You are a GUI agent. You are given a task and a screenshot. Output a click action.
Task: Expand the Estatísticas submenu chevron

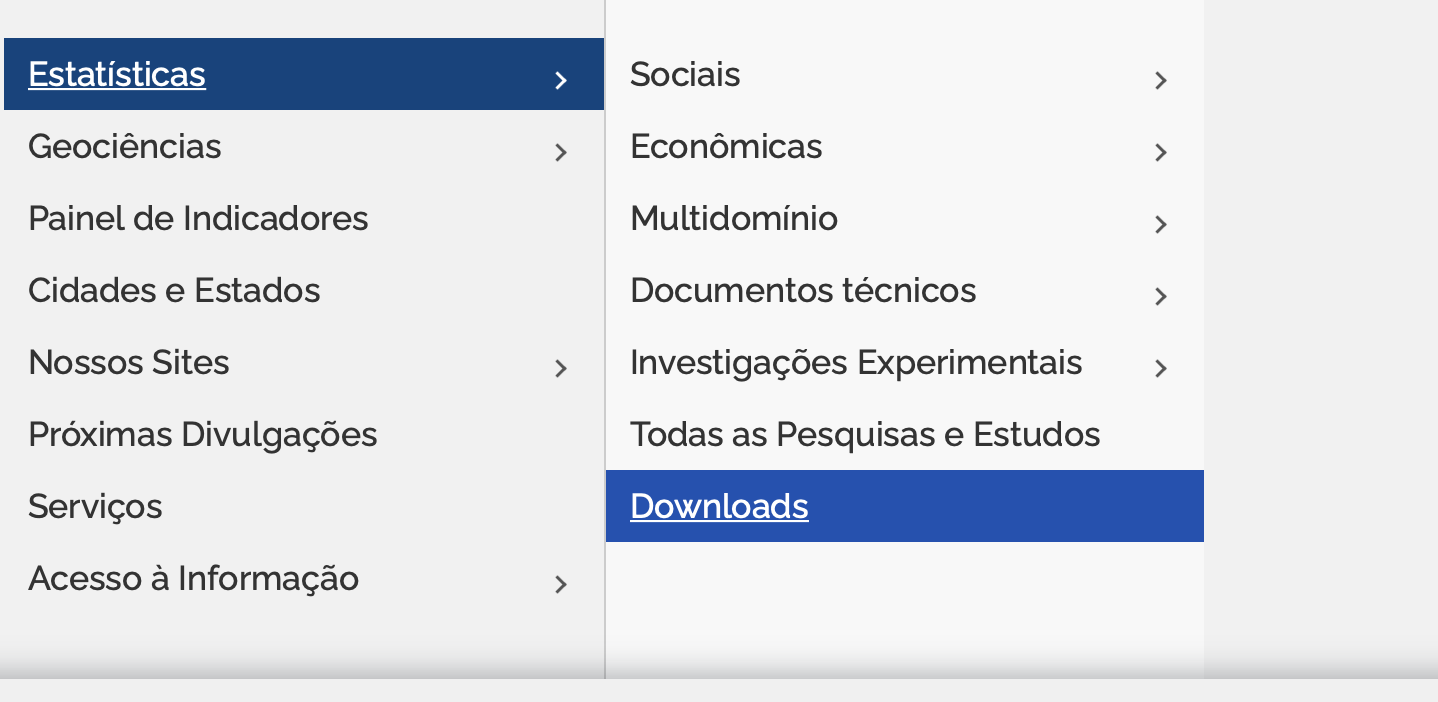[x=561, y=80]
